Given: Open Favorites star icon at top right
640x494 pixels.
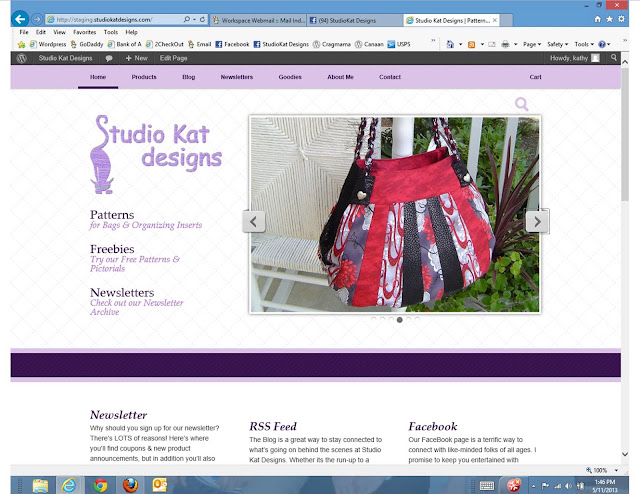Looking at the screenshot, I should point(609,19).
